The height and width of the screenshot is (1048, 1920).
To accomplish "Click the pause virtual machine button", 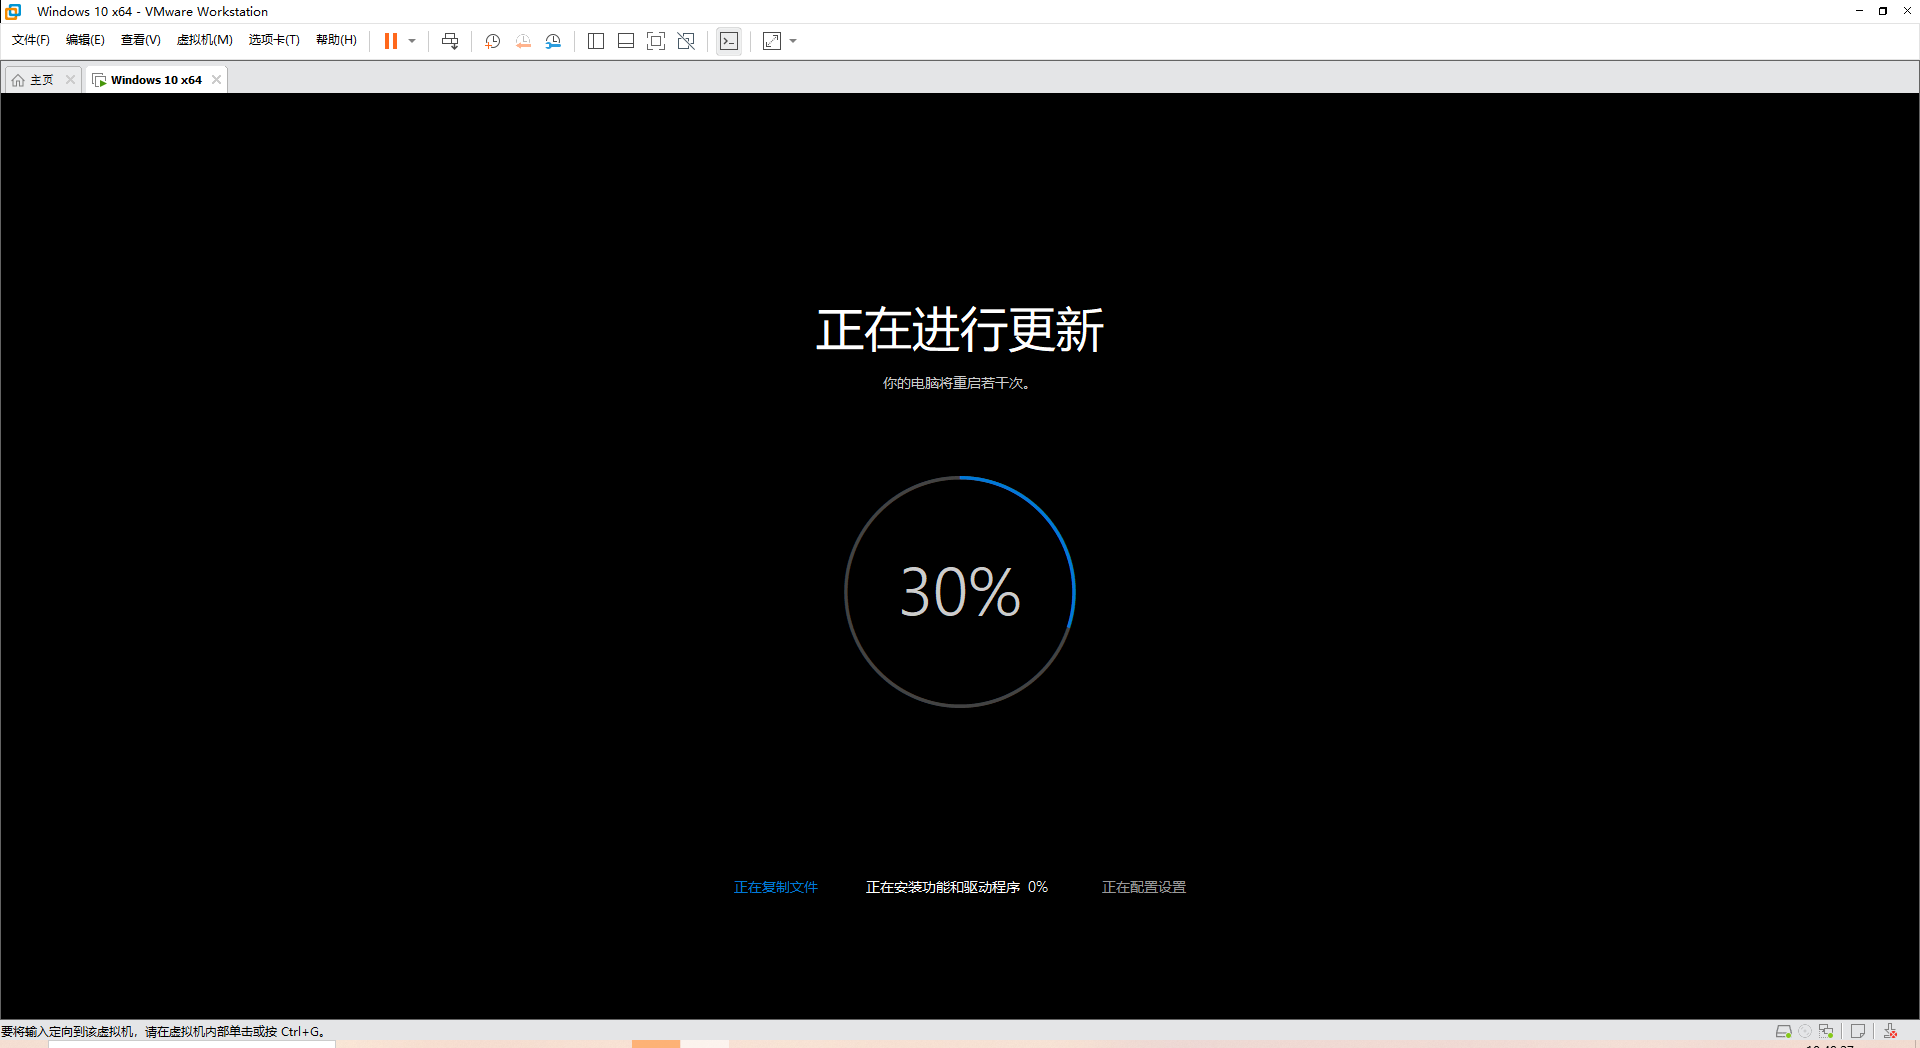I will coord(390,41).
